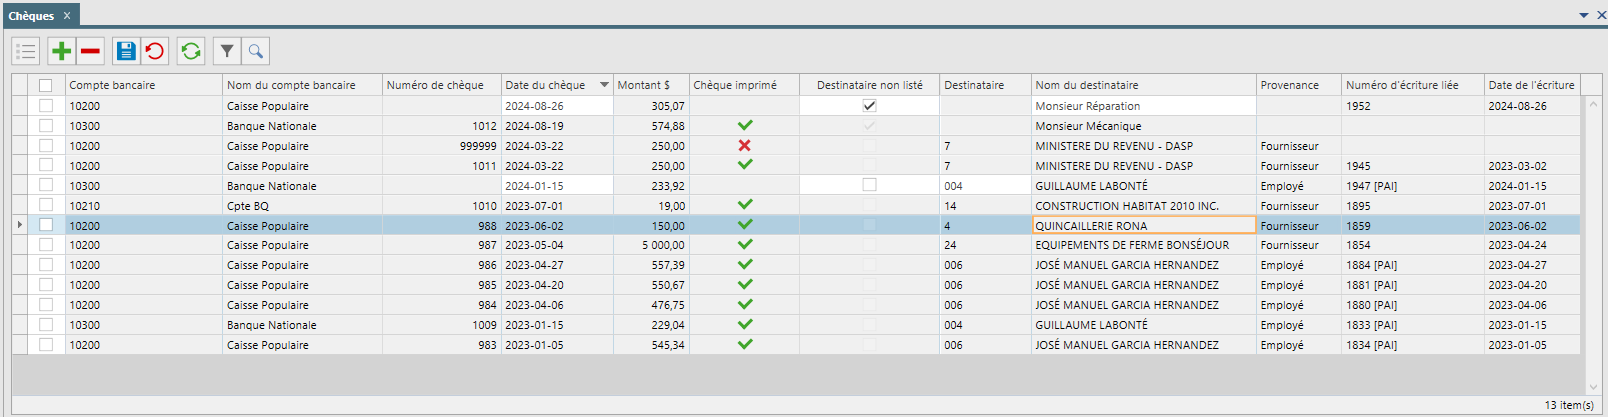The image size is (1608, 417).
Task: Add a new cheque with green plus
Action: [62, 51]
